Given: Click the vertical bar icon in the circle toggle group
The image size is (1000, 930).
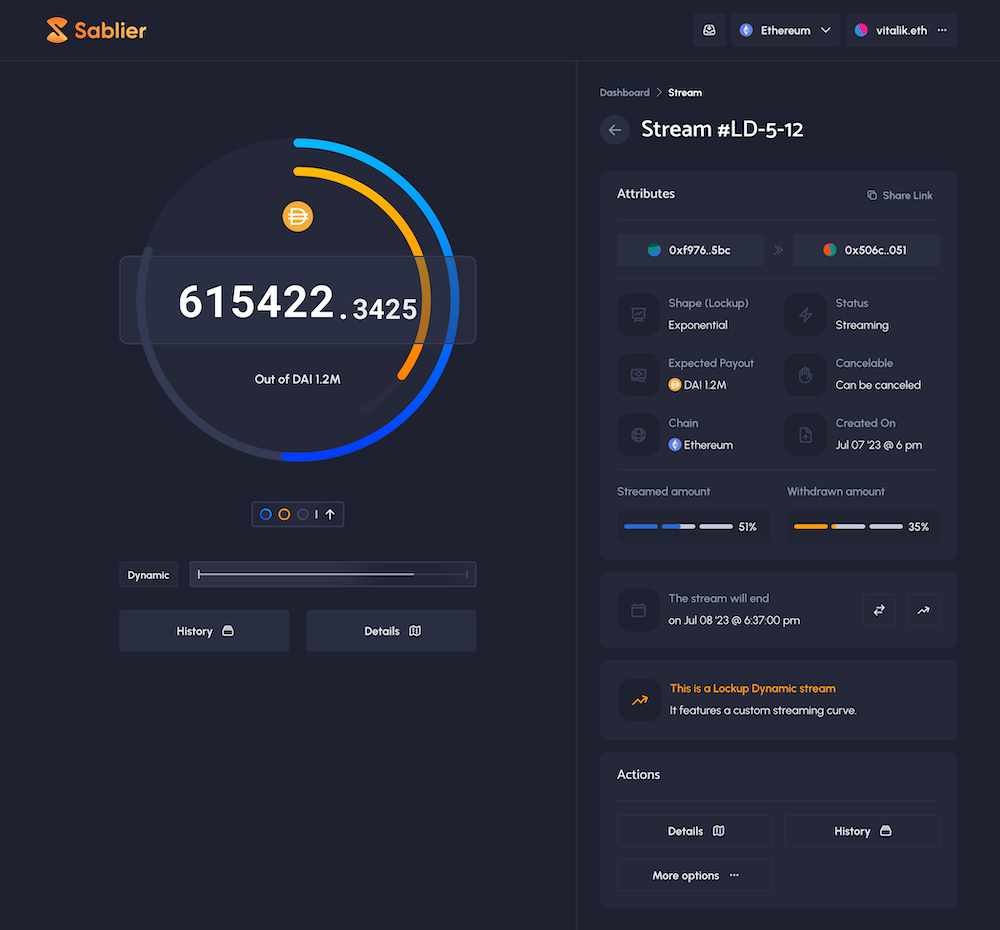Looking at the screenshot, I should (x=316, y=514).
